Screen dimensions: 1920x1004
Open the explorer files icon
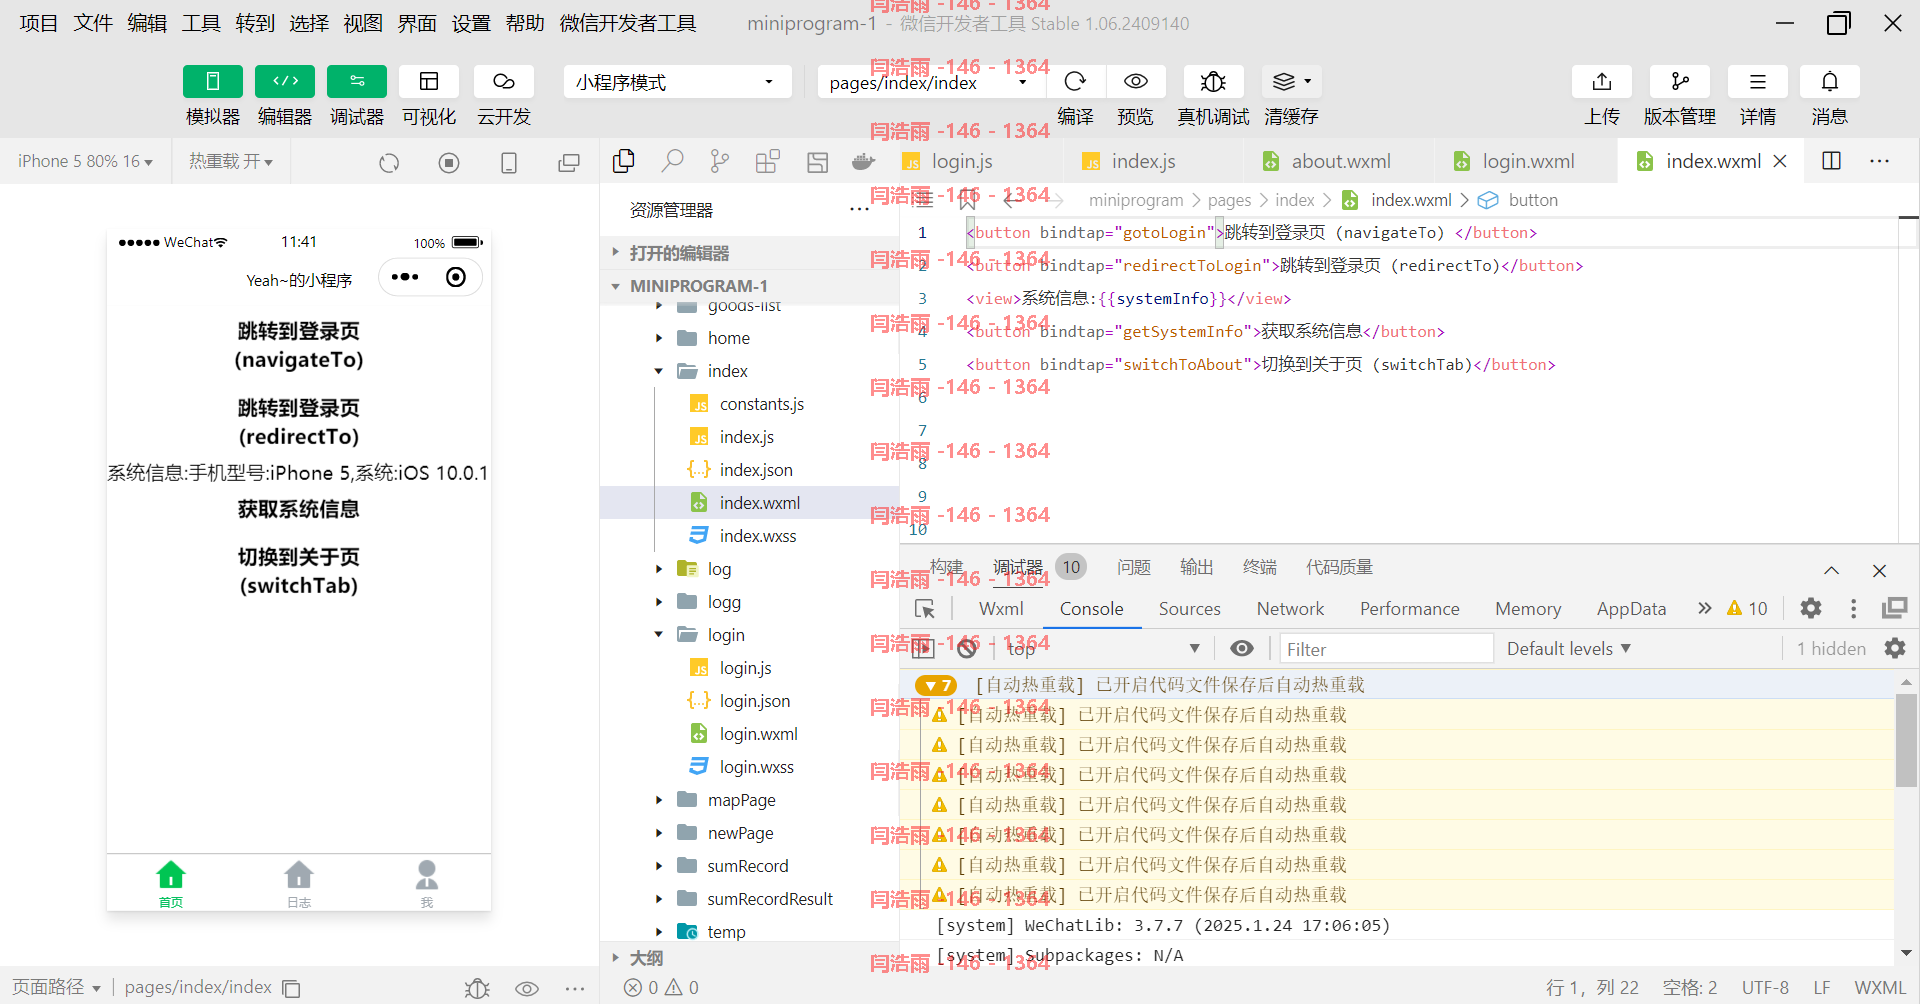coord(624,161)
